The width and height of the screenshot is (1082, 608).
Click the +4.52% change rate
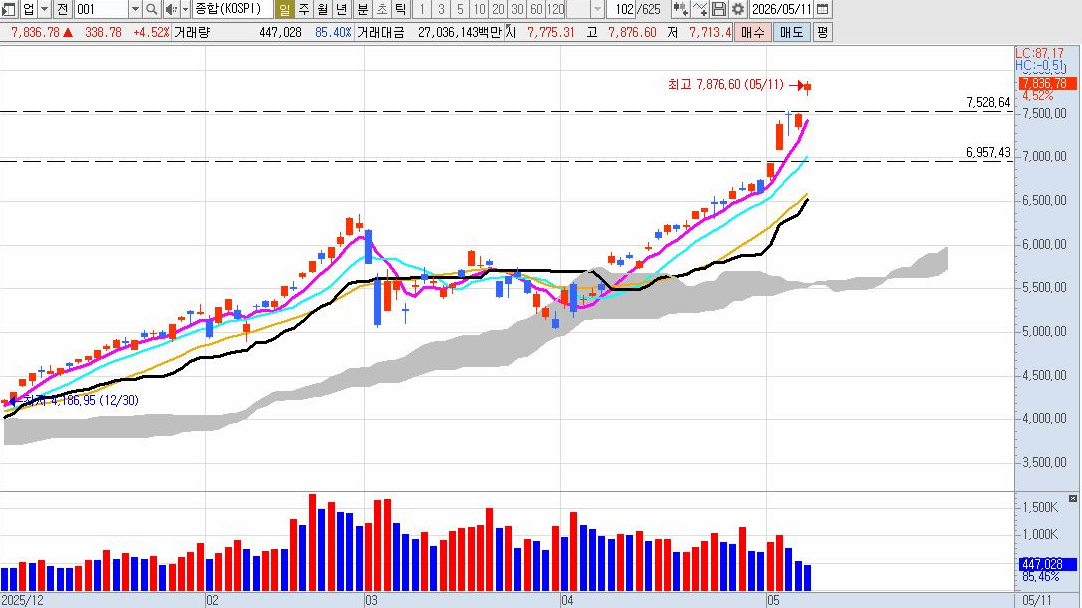151,32
